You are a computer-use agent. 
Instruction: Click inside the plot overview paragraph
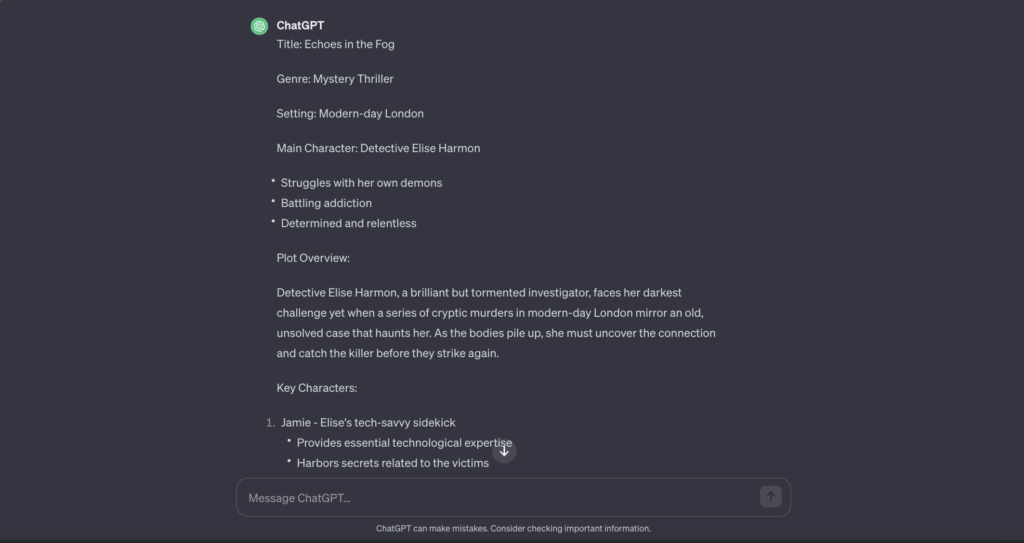coord(495,323)
